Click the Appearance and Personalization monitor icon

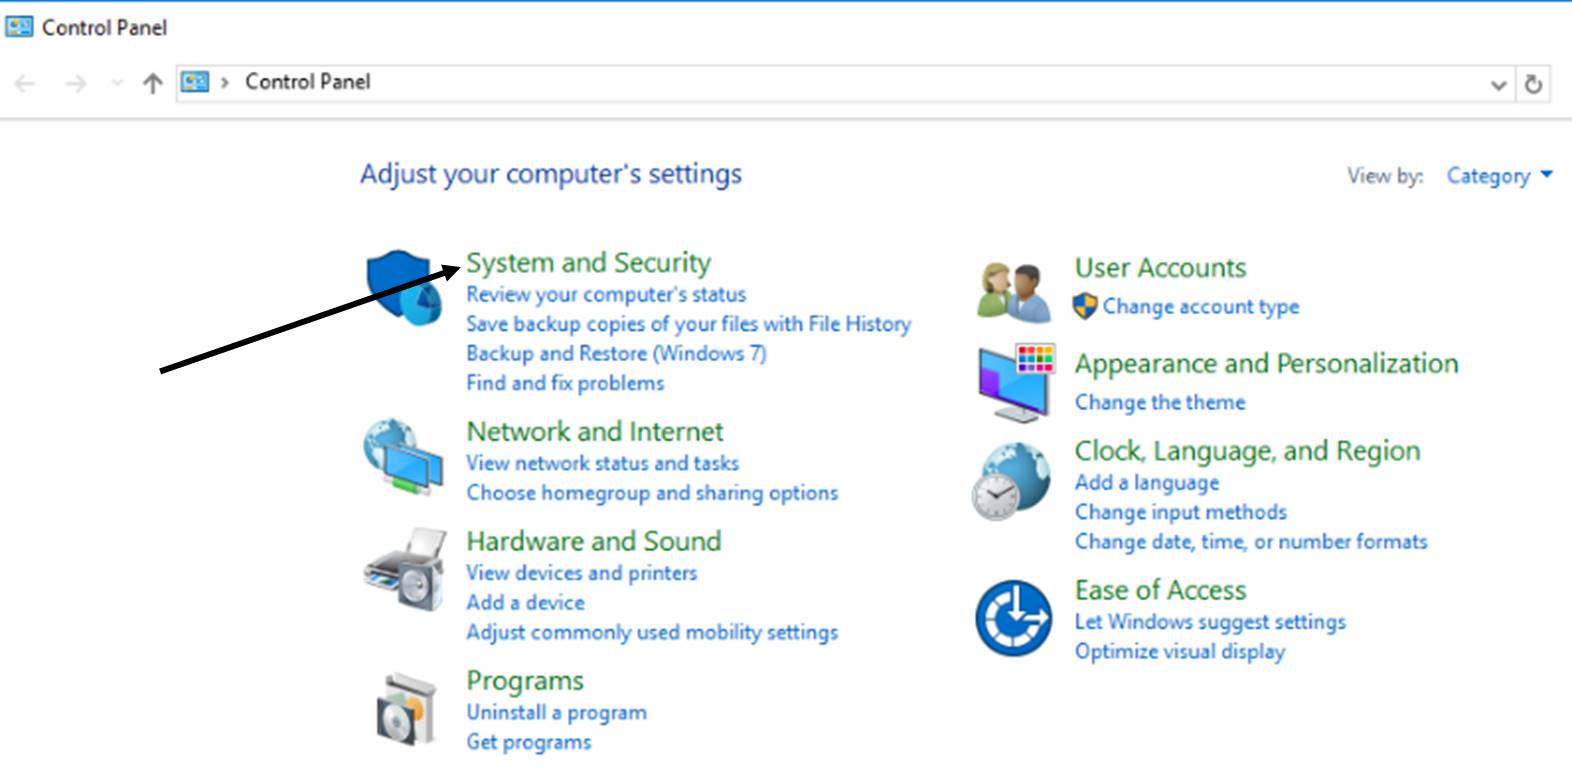1016,383
